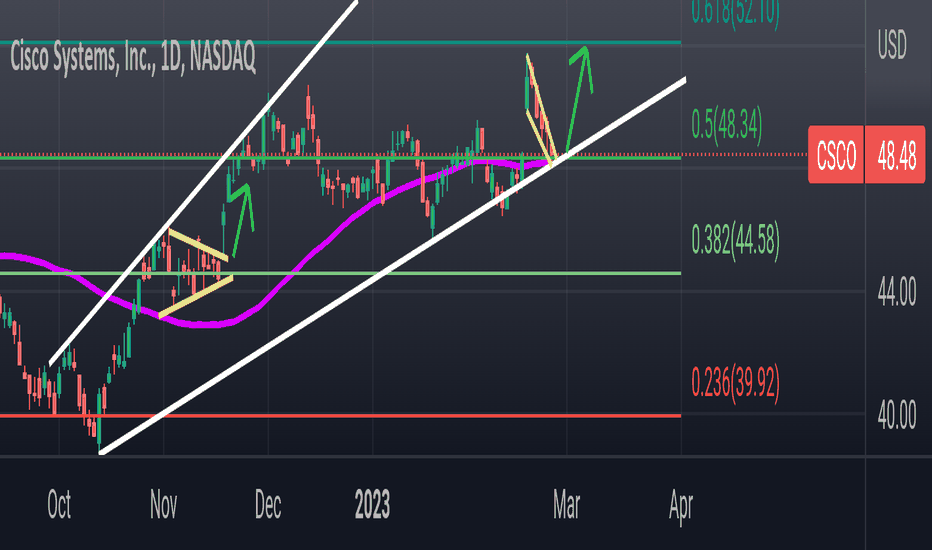Click the Mar label on time axis
The image size is (932, 550).
[x=566, y=505]
